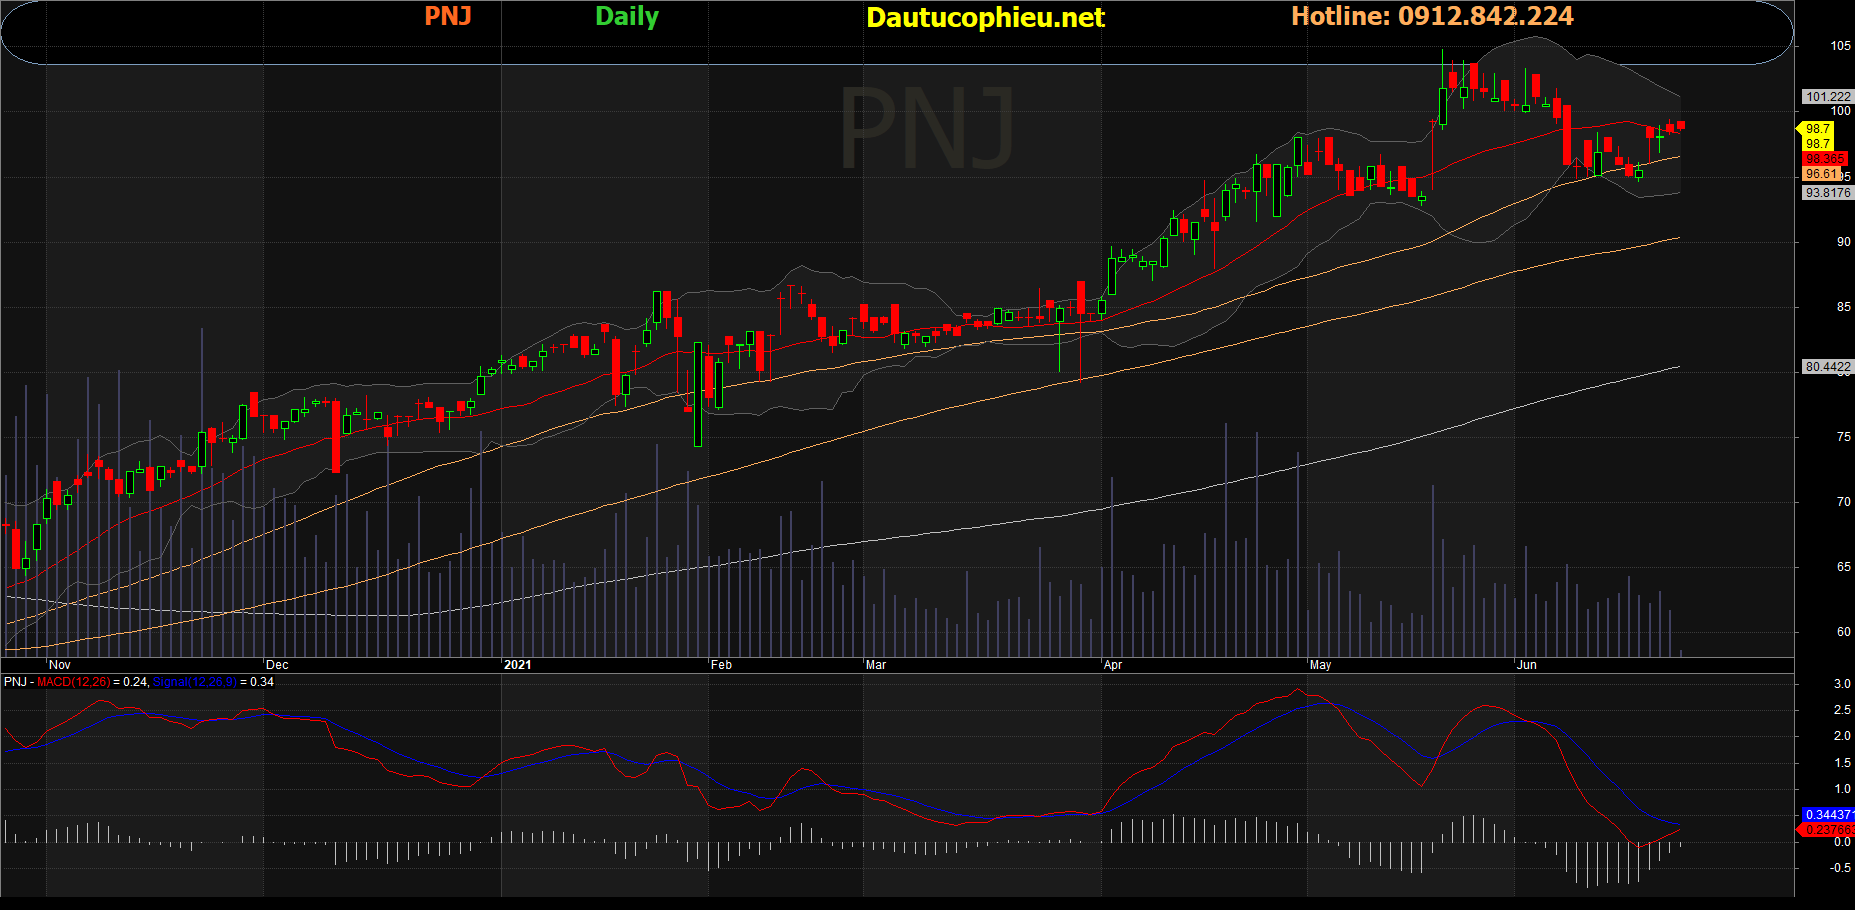Click the red 0.23766 MACD value tag
The height and width of the screenshot is (910, 1855).
tap(1827, 830)
